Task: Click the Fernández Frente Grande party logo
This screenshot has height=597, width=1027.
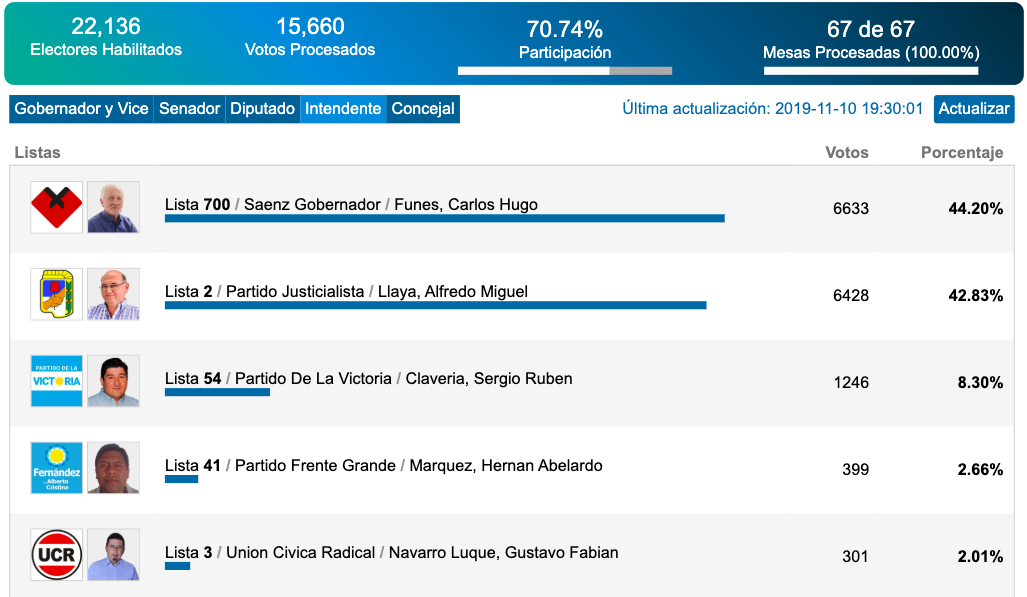Action: point(56,468)
